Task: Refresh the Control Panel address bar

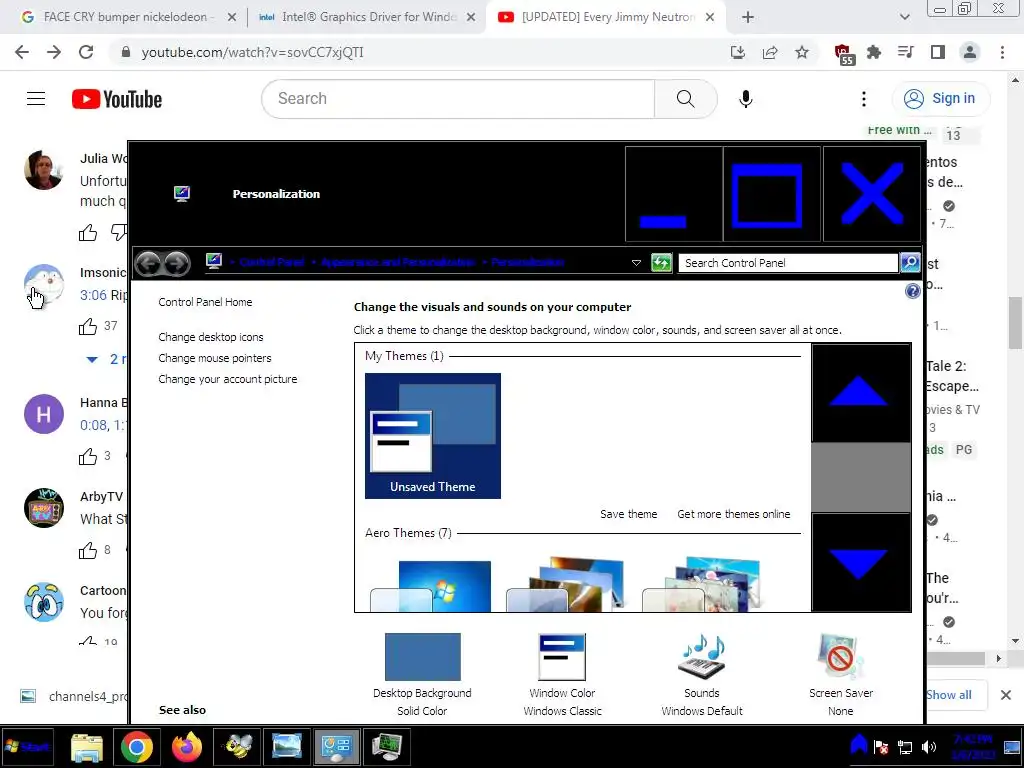Action: pos(661,263)
